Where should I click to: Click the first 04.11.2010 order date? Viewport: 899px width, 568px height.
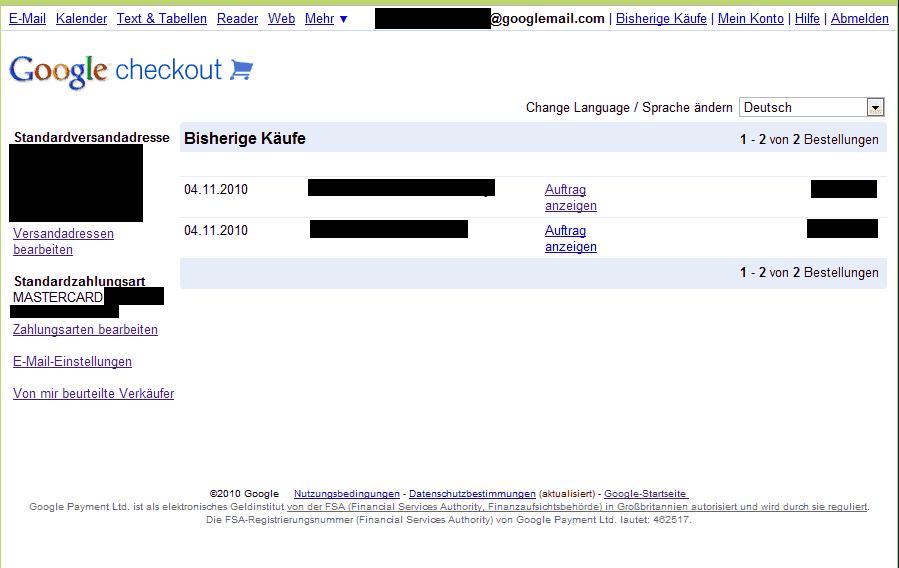pos(216,190)
